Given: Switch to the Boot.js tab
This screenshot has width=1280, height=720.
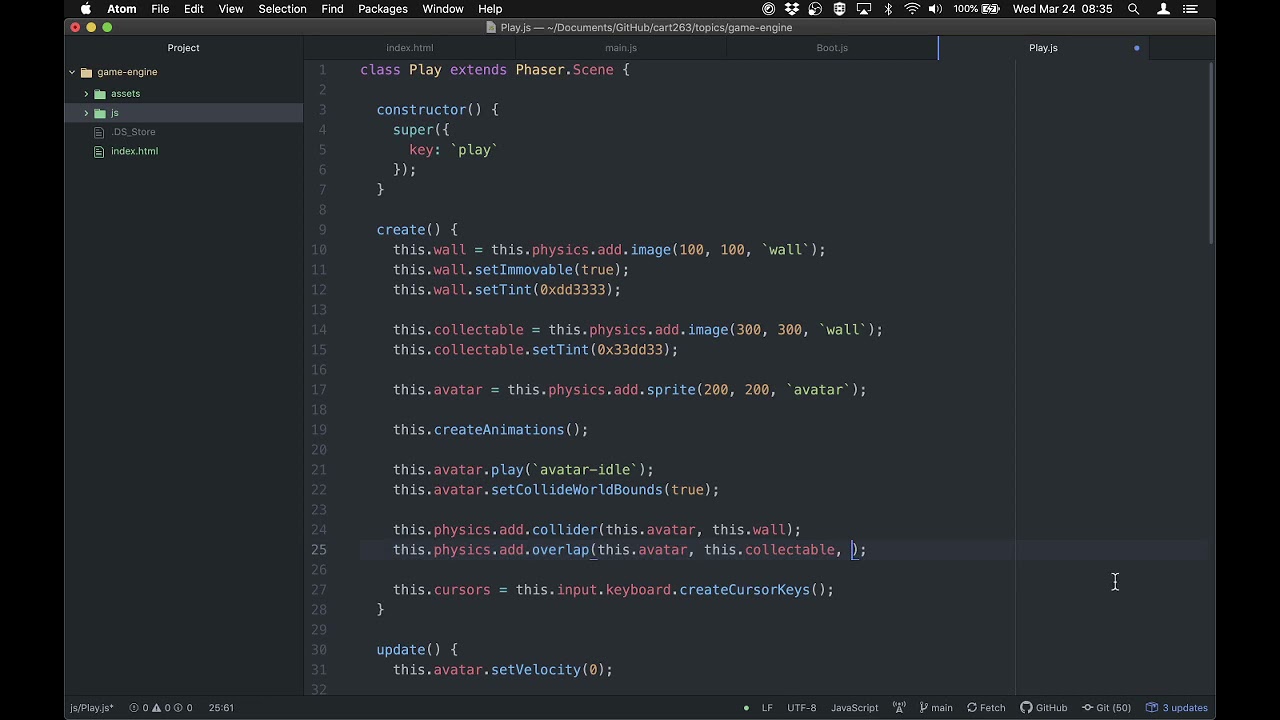Looking at the screenshot, I should pos(832,48).
